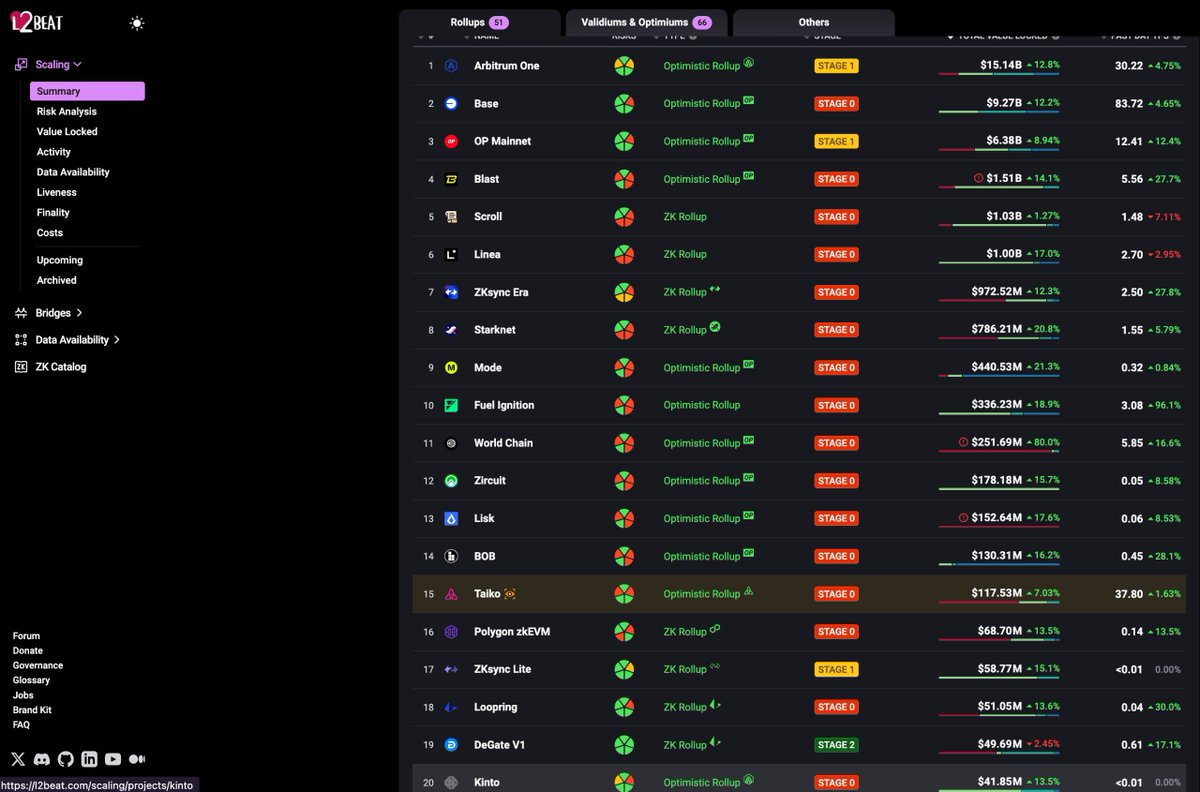Click the Lisk water-drop logo
The height and width of the screenshot is (792, 1200).
pos(452,519)
